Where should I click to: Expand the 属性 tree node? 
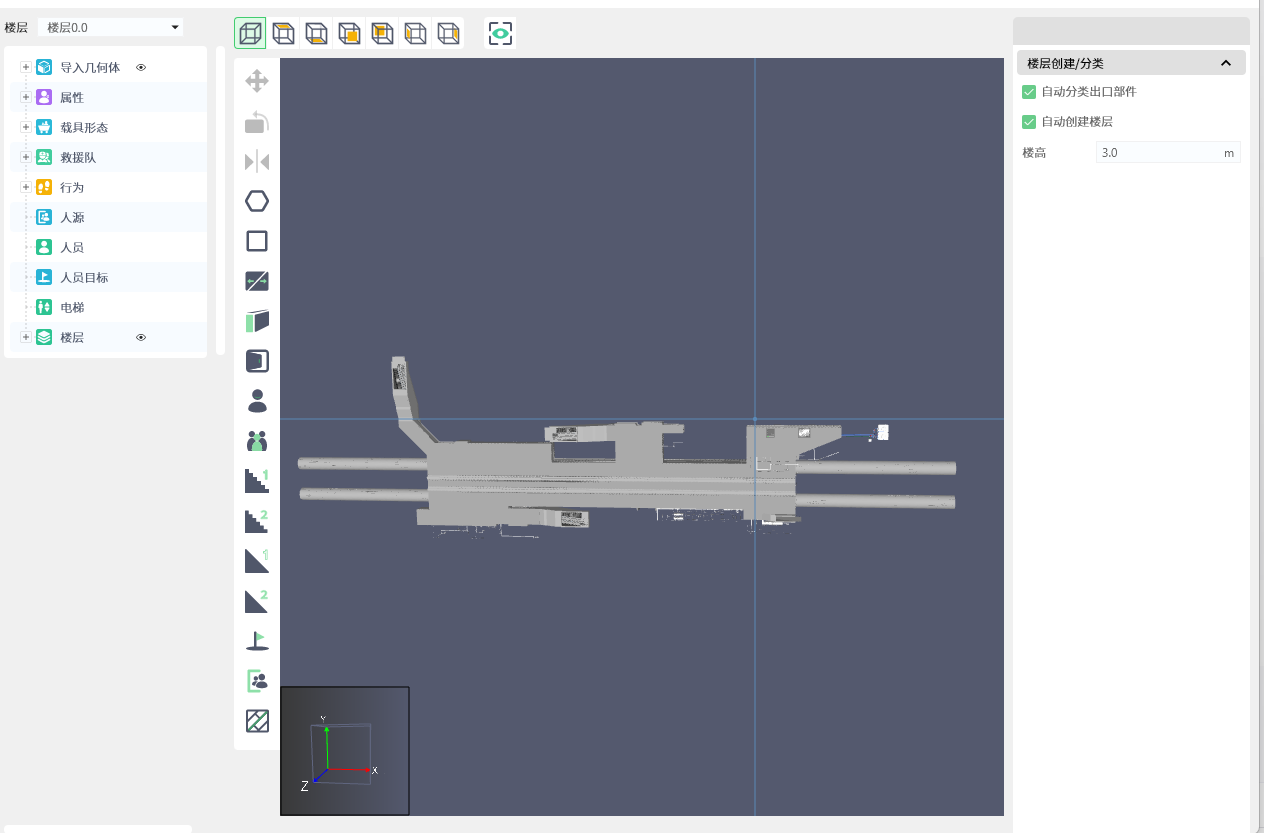tap(26, 97)
